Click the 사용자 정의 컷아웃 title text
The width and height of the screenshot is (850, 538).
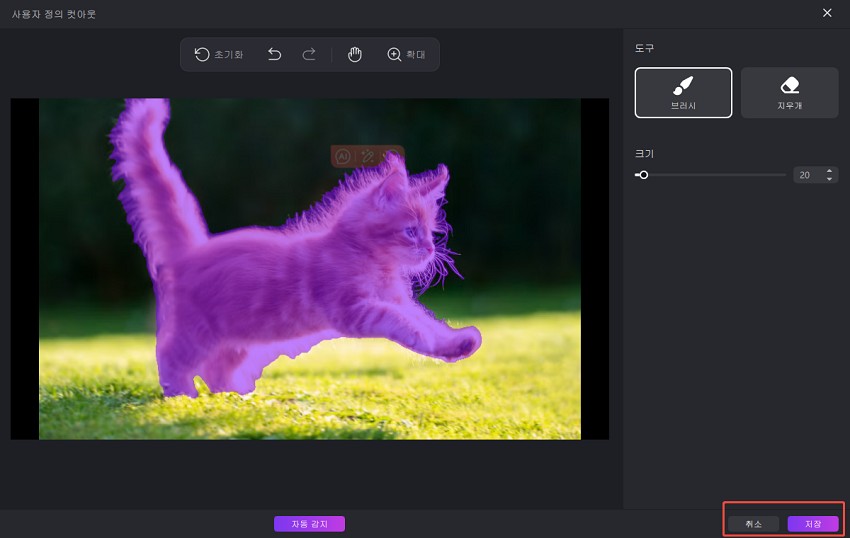54,14
